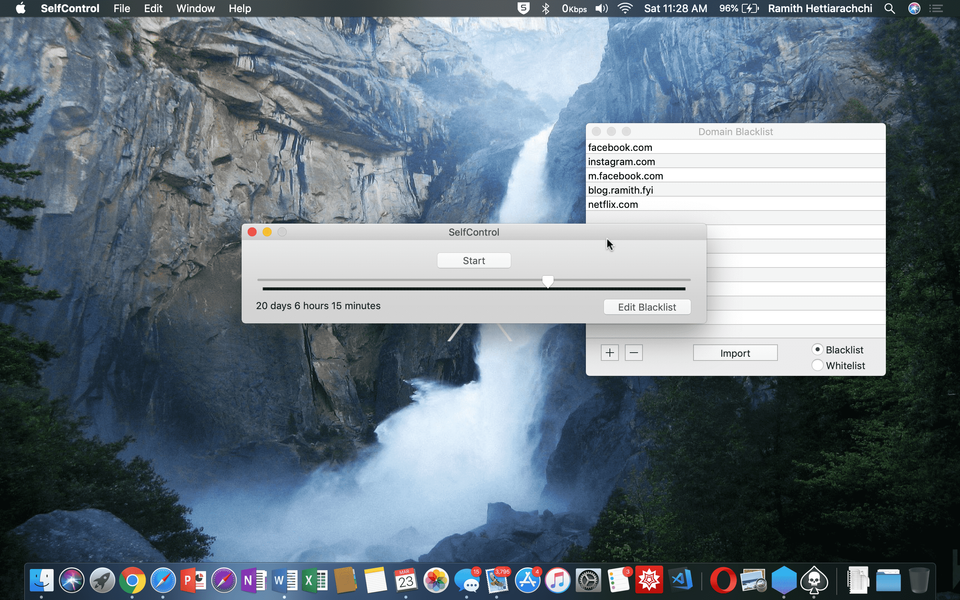960x600 pixels.
Task: Select netflix.com in the Domain Blacklist
Action: 613,204
